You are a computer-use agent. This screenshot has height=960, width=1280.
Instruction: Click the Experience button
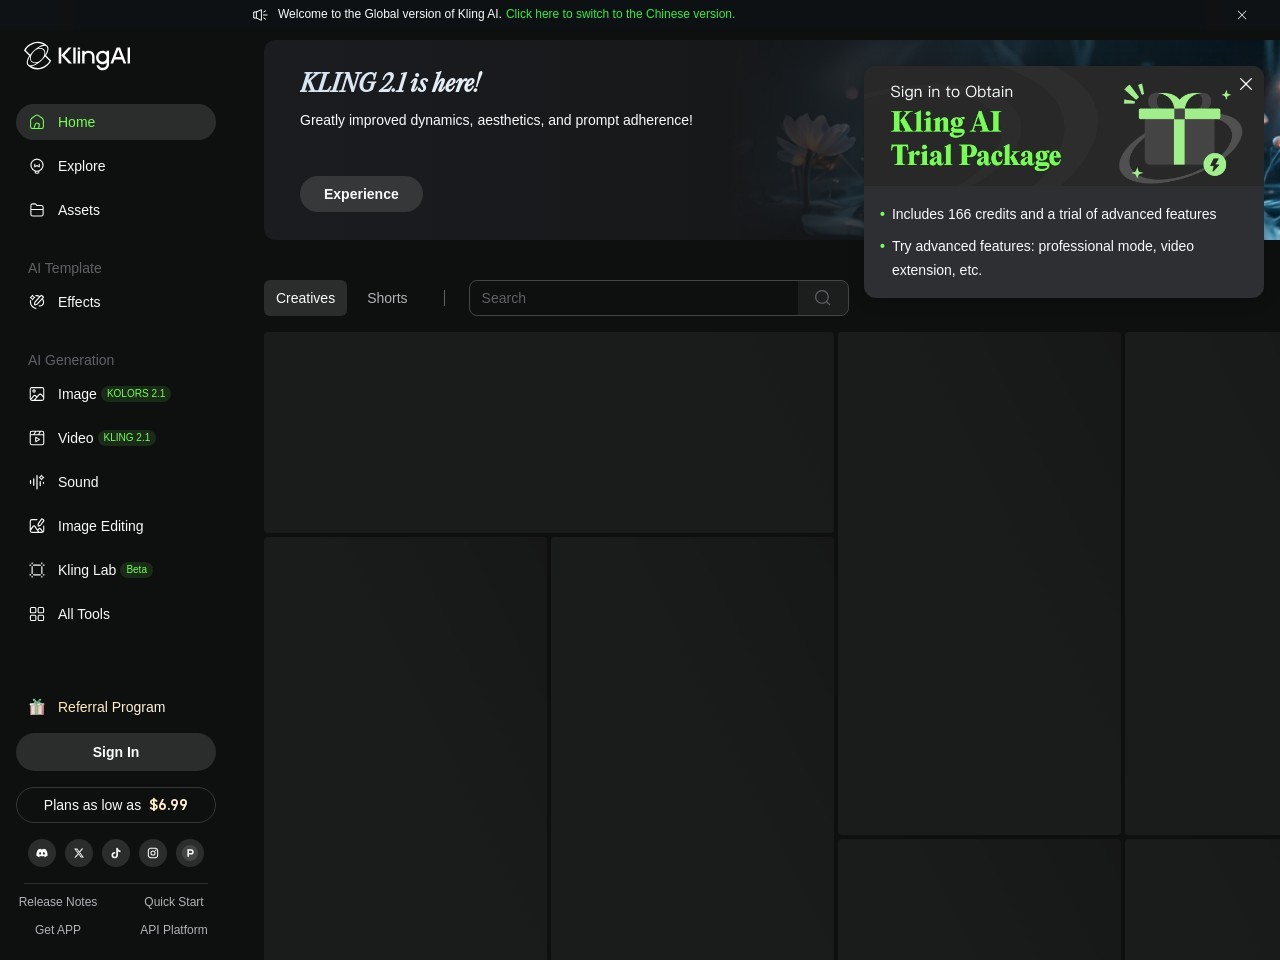click(361, 194)
